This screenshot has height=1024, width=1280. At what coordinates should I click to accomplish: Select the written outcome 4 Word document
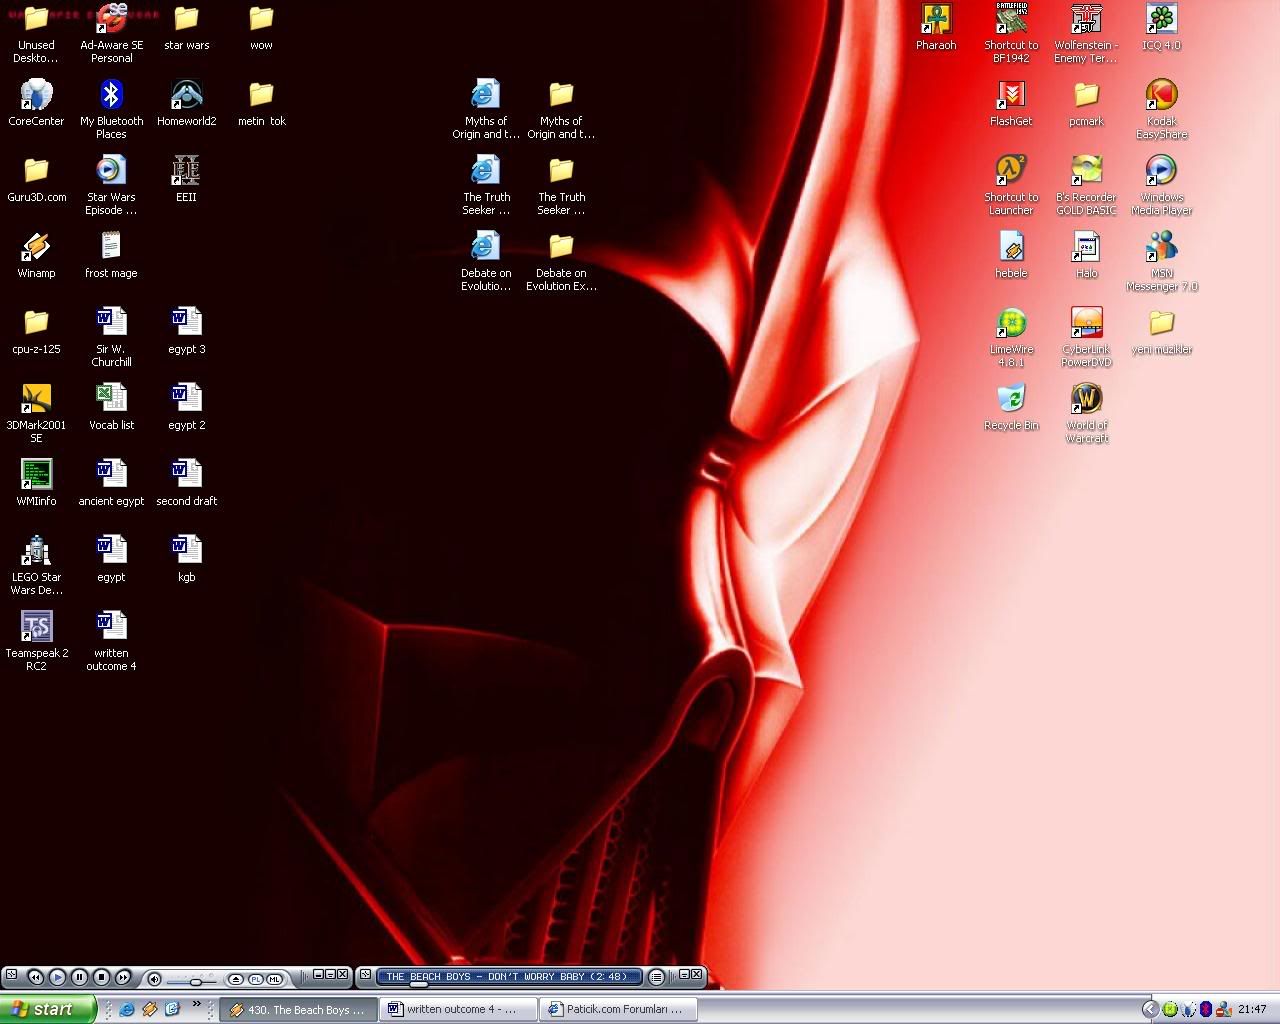[x=111, y=641]
